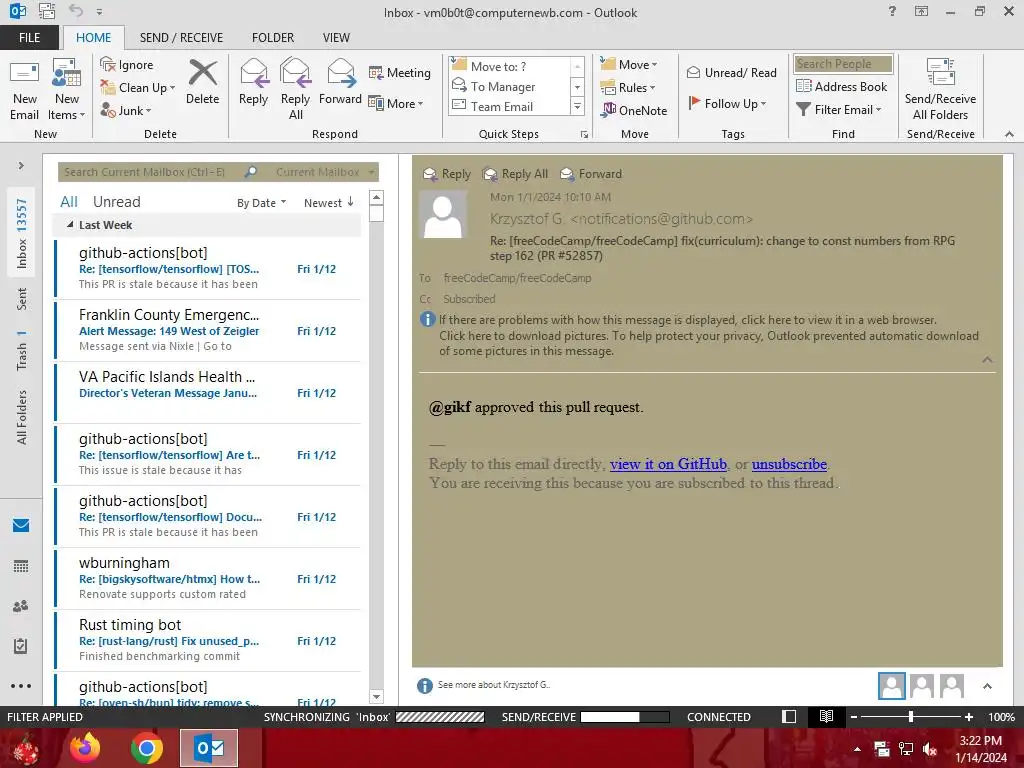The height and width of the screenshot is (768, 1024).
Task: Open Junk dropdown
Action: pyautogui.click(x=126, y=110)
